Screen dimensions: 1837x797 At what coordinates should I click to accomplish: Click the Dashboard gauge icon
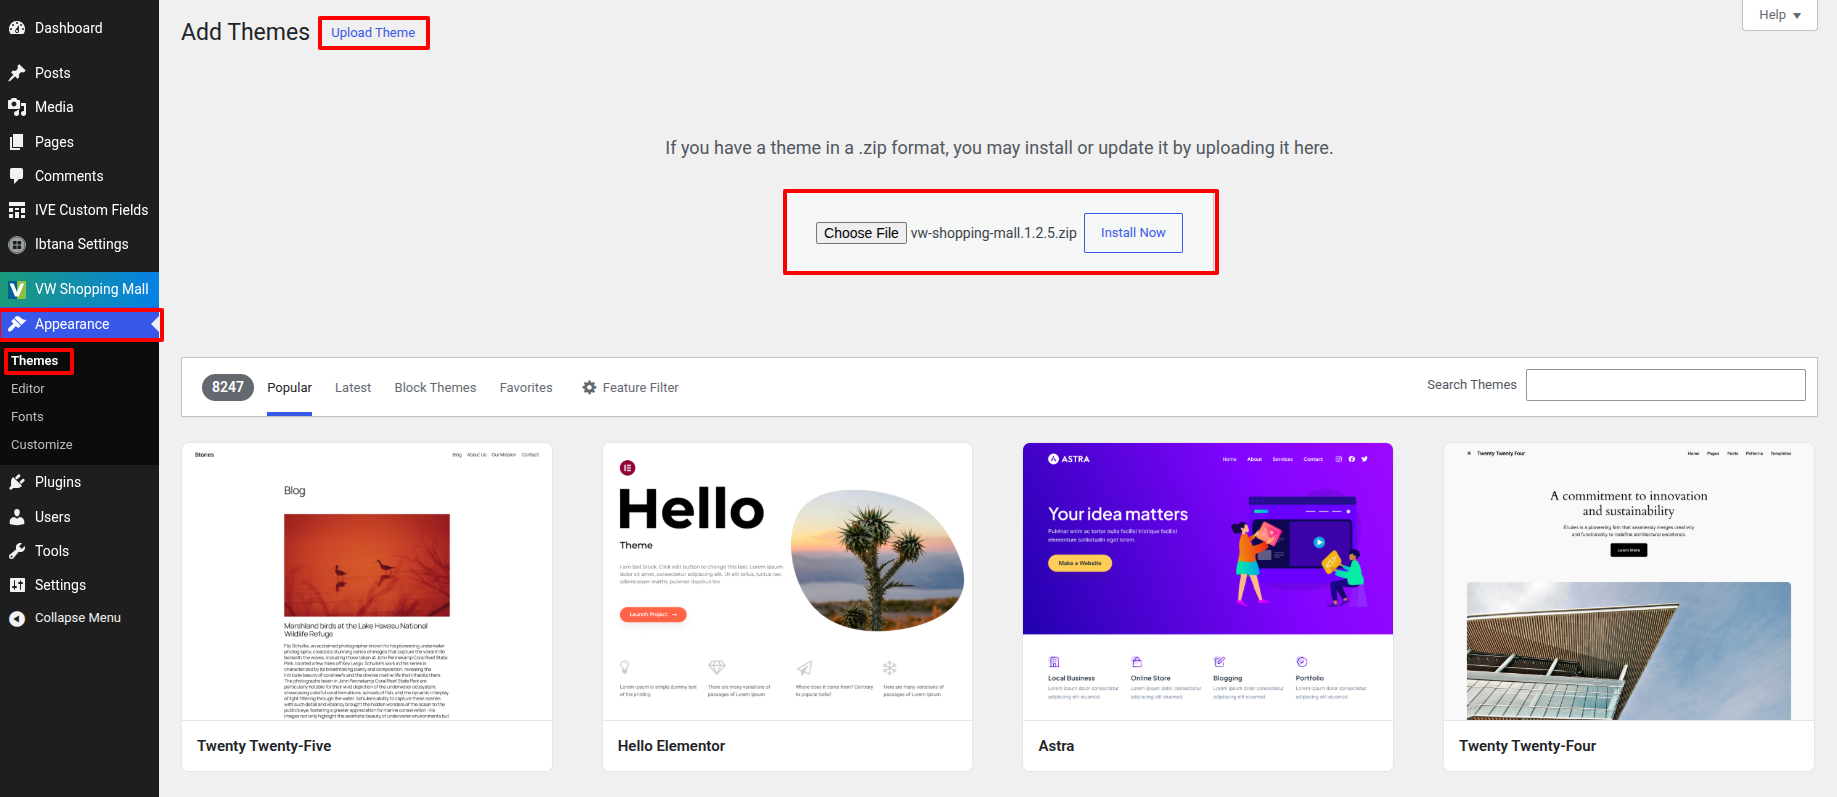click(x=17, y=28)
